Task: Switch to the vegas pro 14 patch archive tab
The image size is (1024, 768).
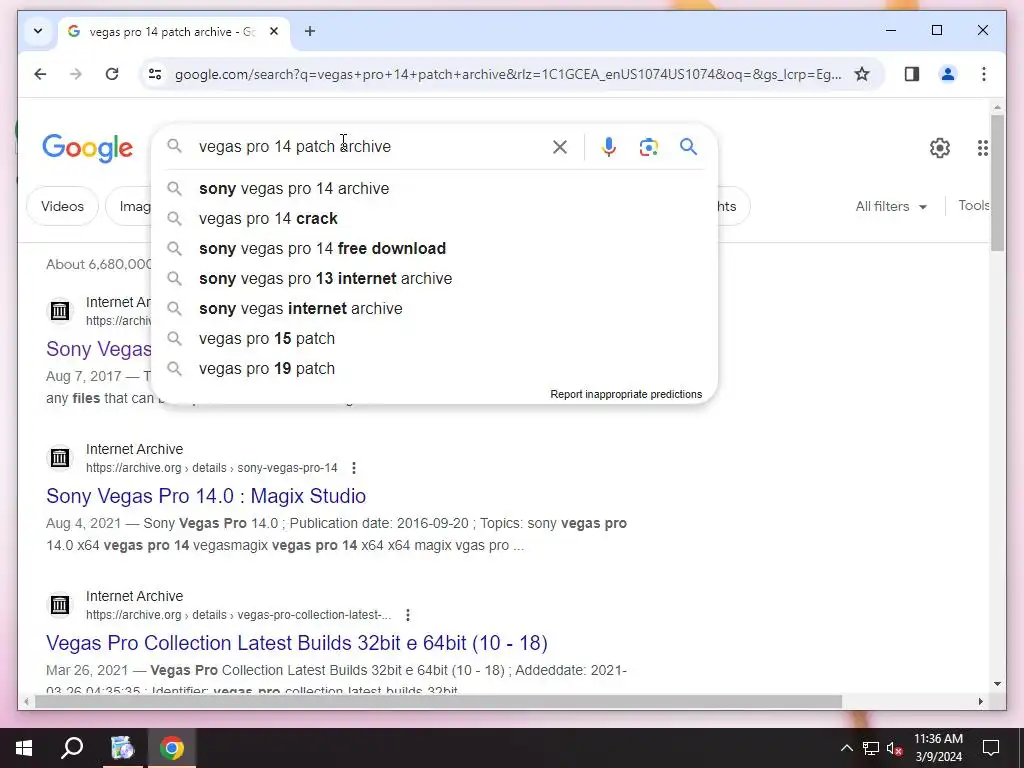Action: point(174,31)
